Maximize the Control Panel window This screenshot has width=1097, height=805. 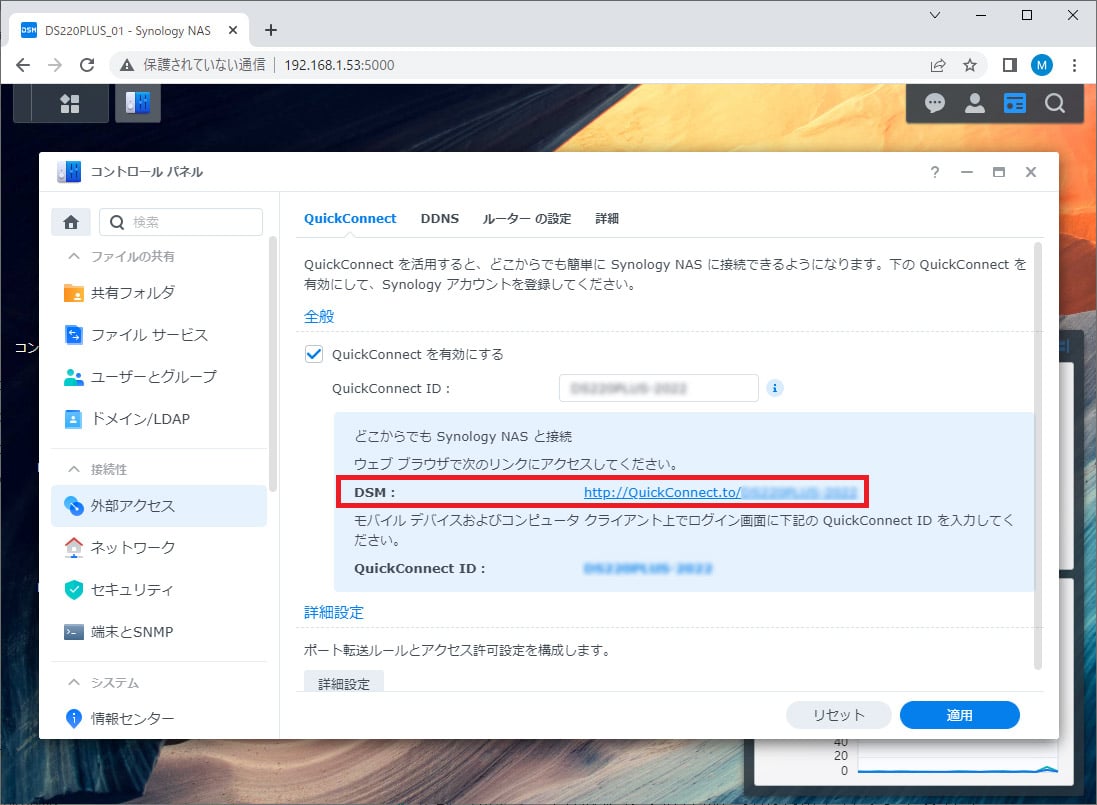[998, 172]
